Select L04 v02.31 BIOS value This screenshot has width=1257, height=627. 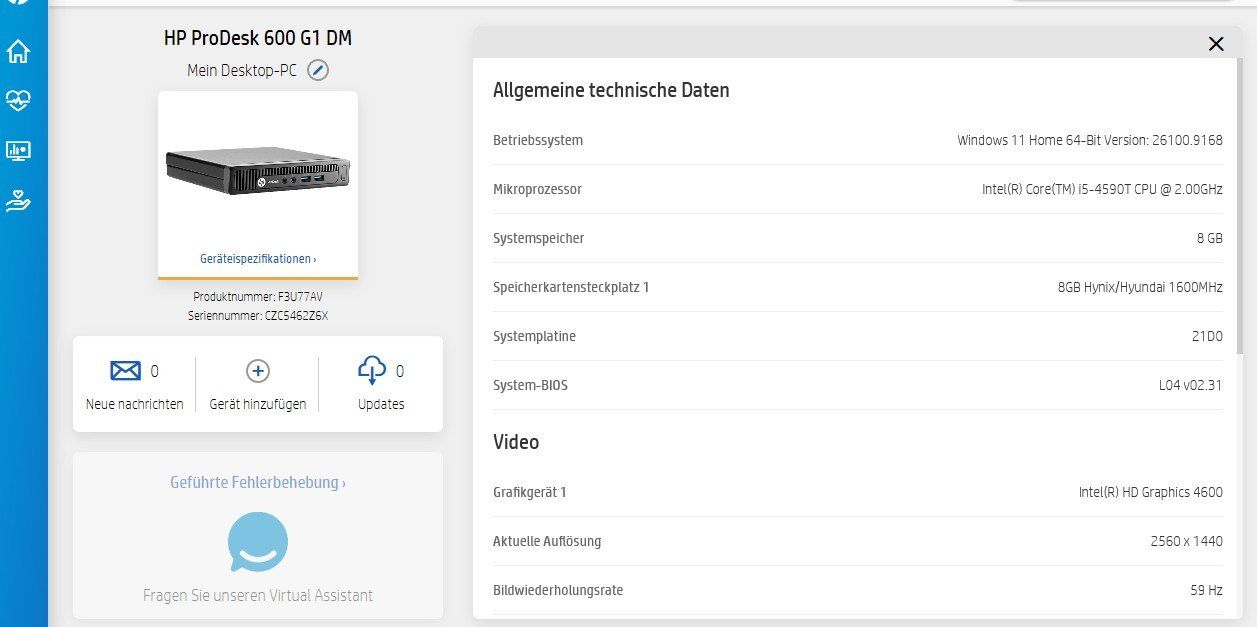tap(1190, 385)
